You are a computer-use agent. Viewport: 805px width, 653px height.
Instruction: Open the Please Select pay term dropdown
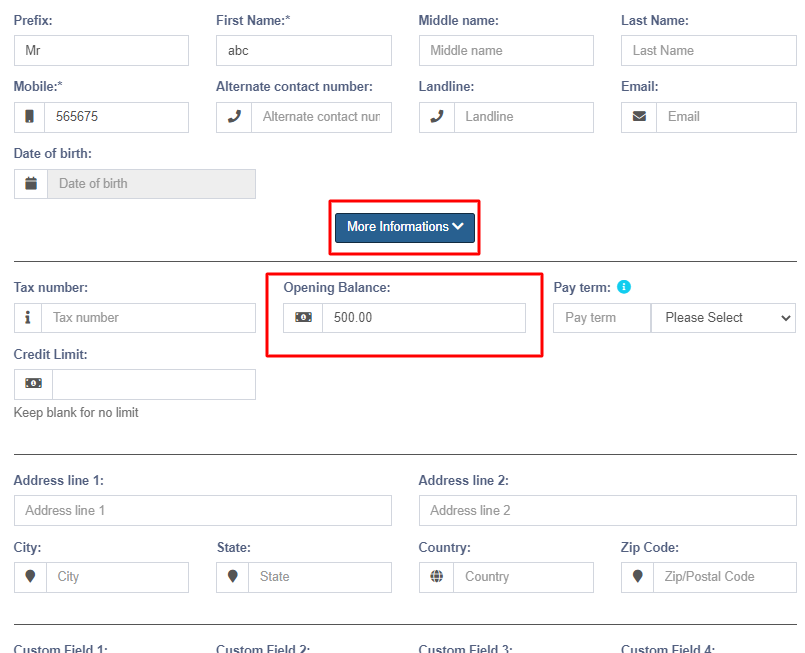(723, 318)
